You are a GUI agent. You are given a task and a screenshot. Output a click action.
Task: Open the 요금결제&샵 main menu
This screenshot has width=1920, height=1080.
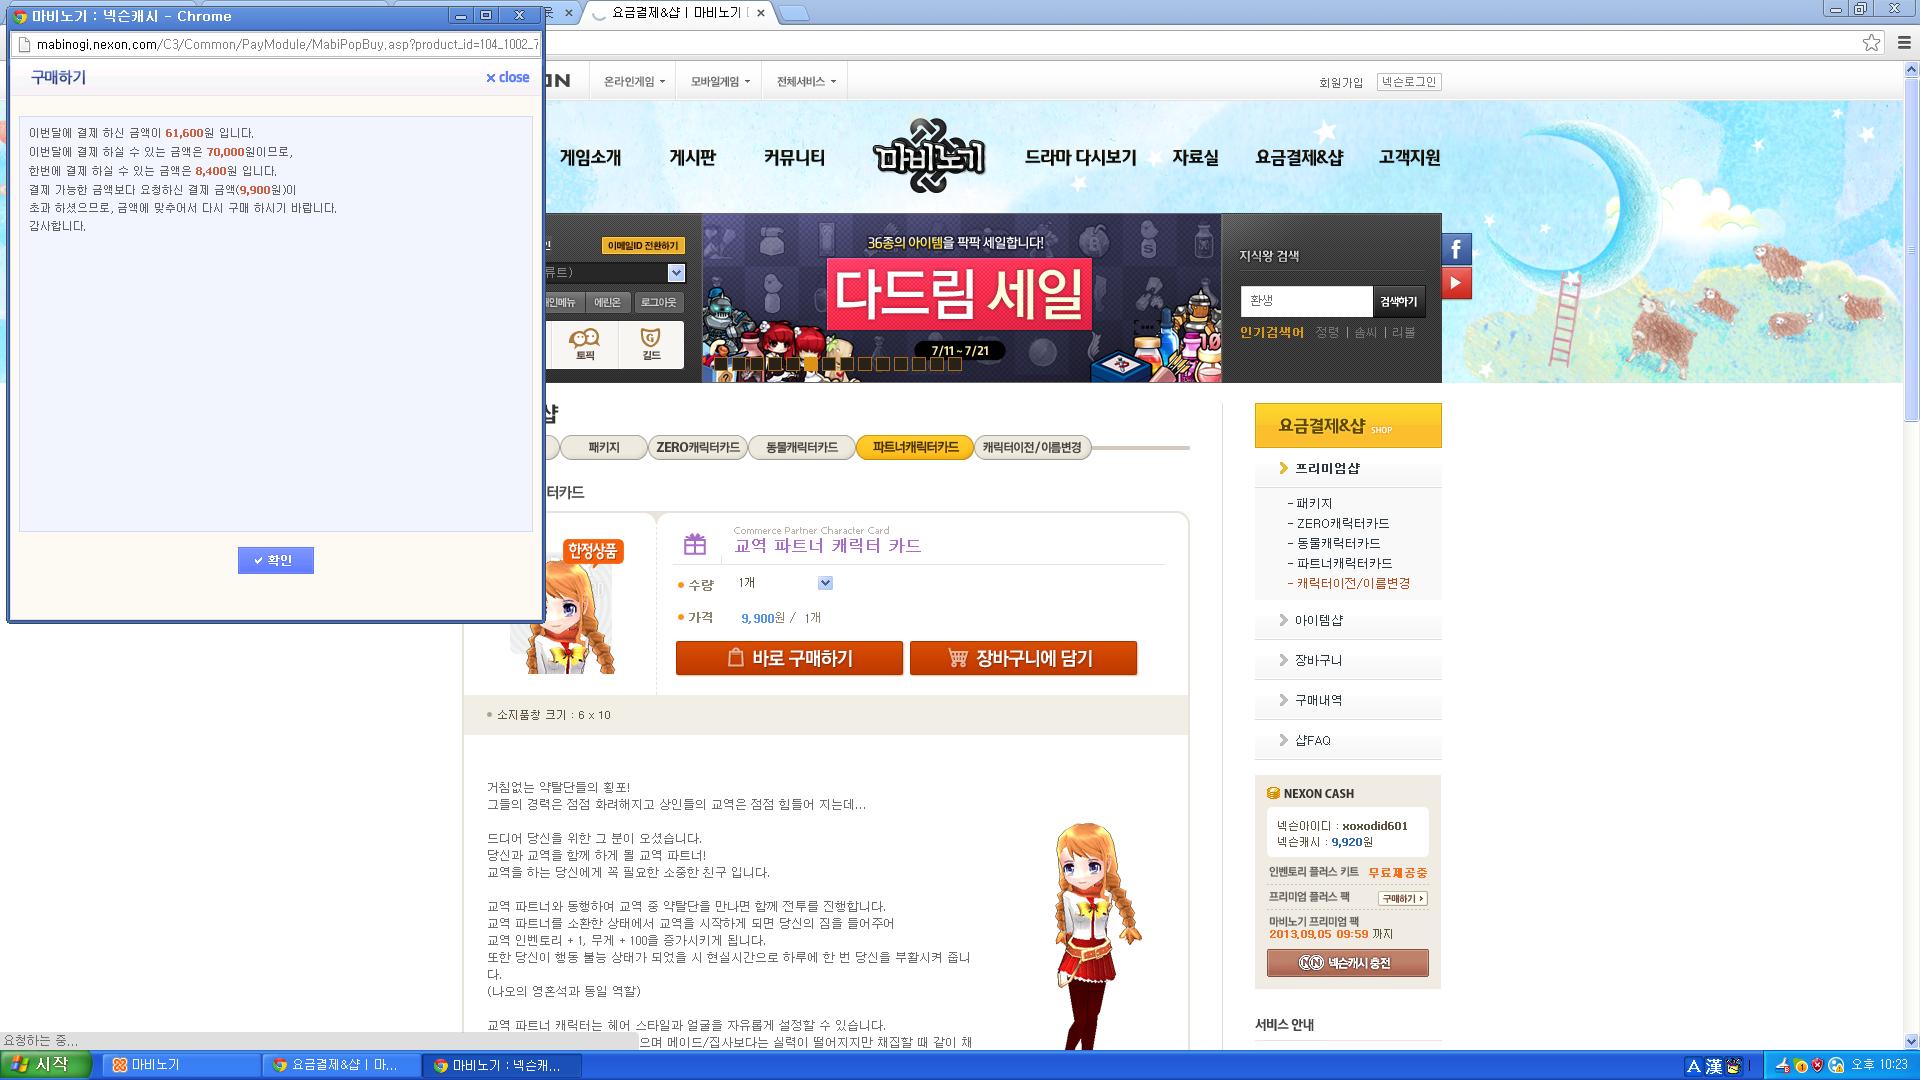(x=1299, y=157)
